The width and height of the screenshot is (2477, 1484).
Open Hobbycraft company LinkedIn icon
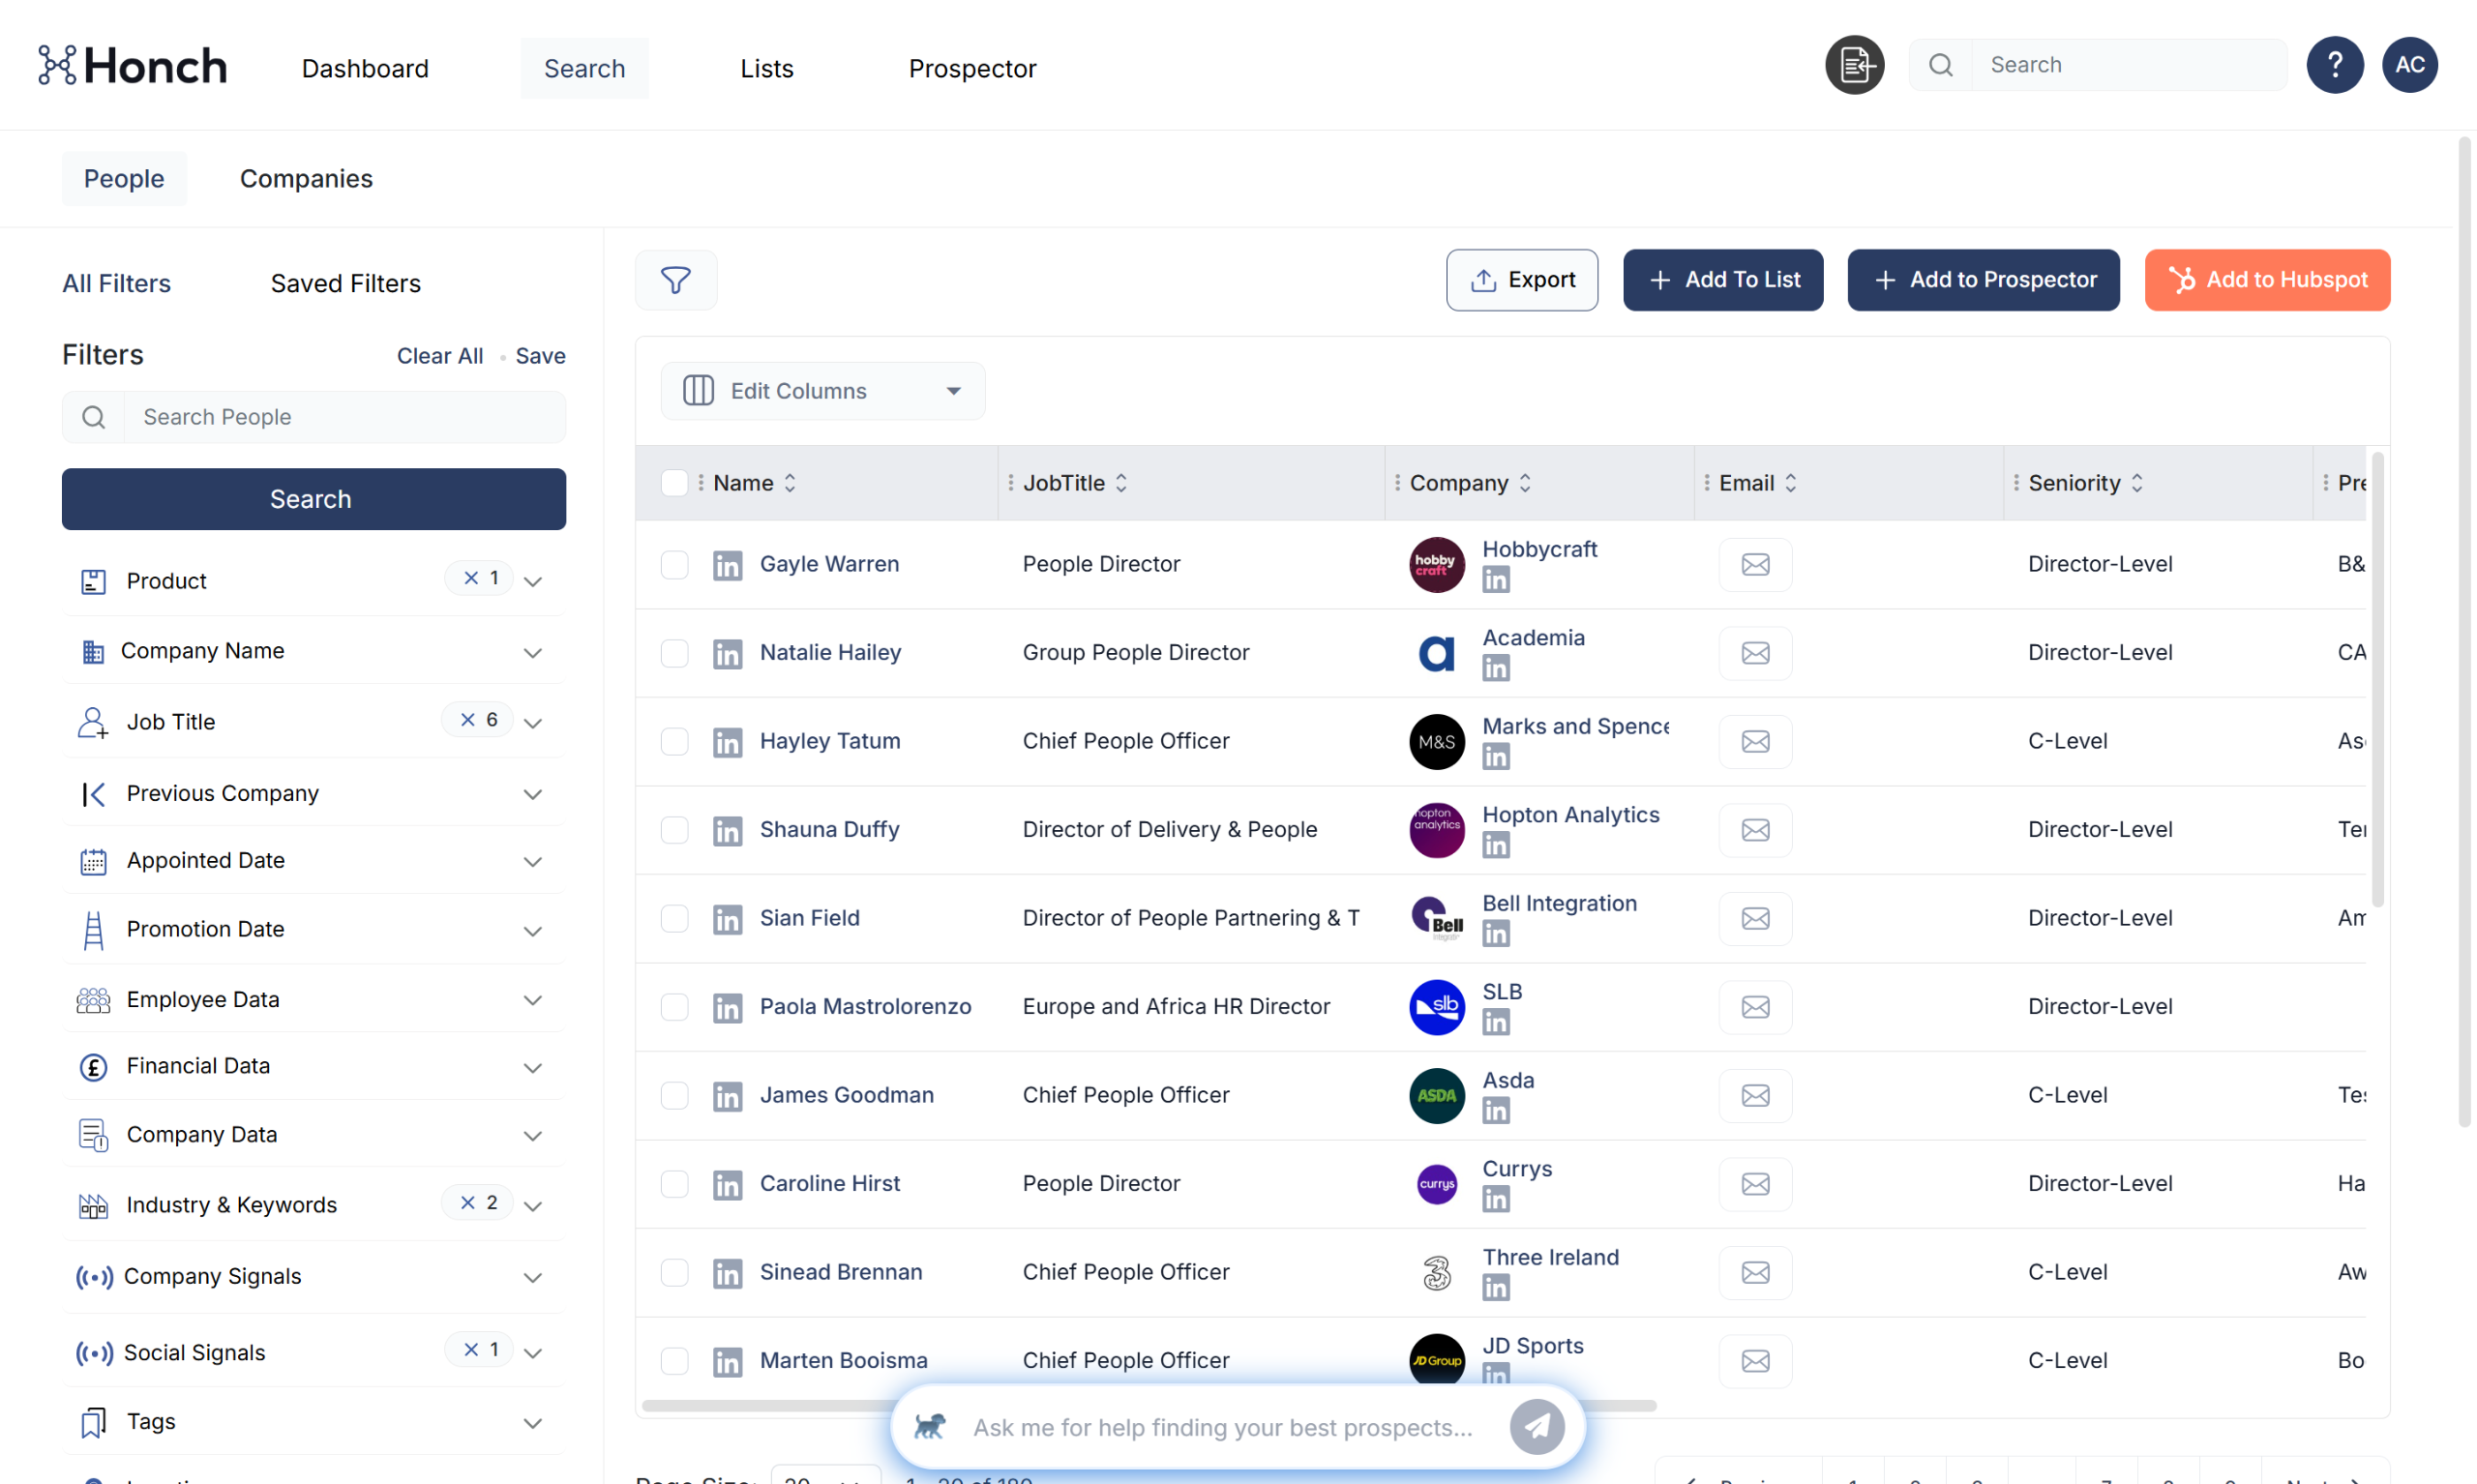click(1495, 580)
